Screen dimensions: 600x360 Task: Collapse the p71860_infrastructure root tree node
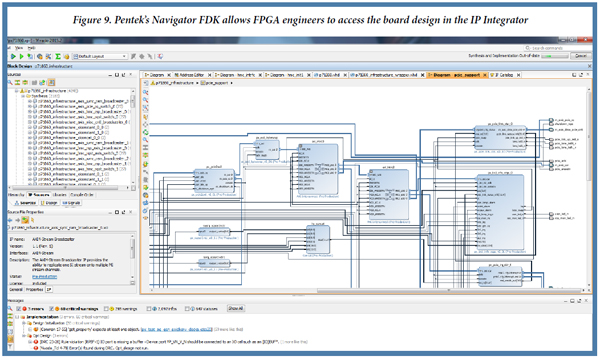pos(16,91)
